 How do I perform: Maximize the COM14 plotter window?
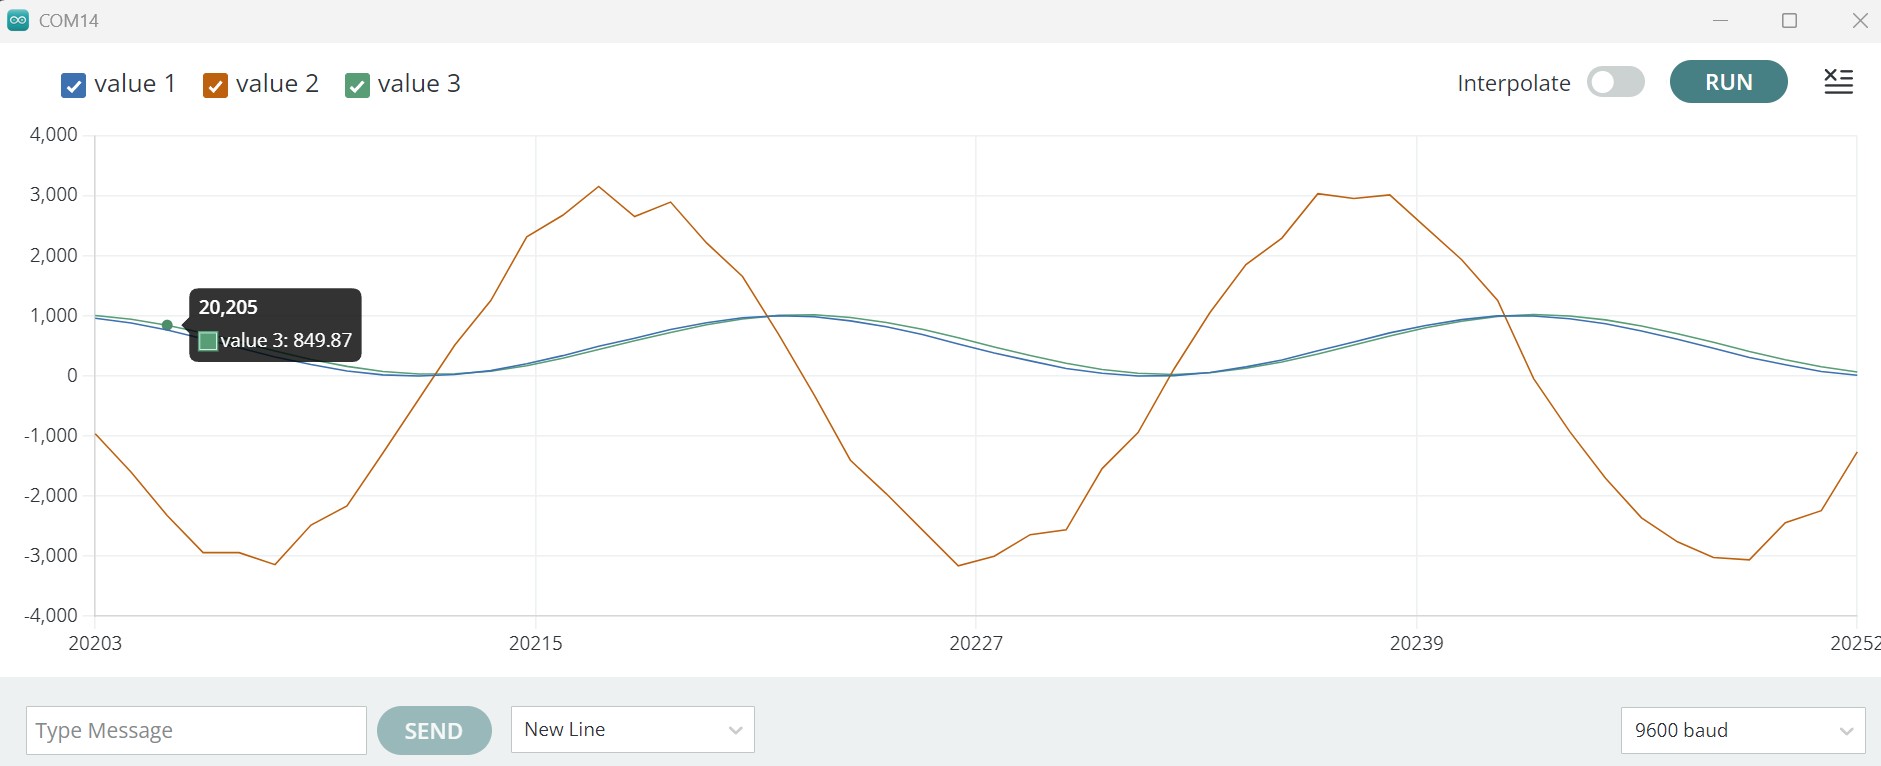pos(1790,20)
